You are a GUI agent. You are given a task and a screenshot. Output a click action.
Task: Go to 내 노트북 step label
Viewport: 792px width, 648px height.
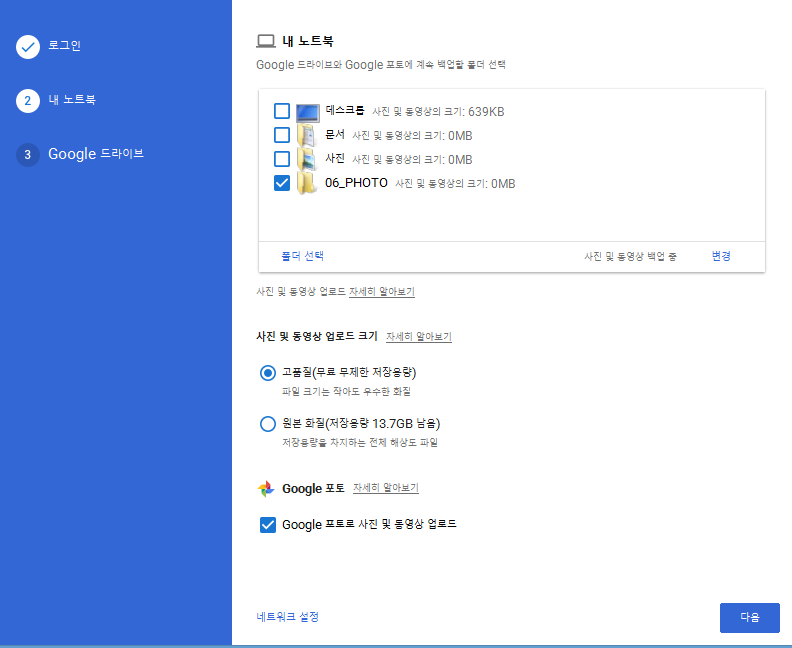click(x=72, y=99)
